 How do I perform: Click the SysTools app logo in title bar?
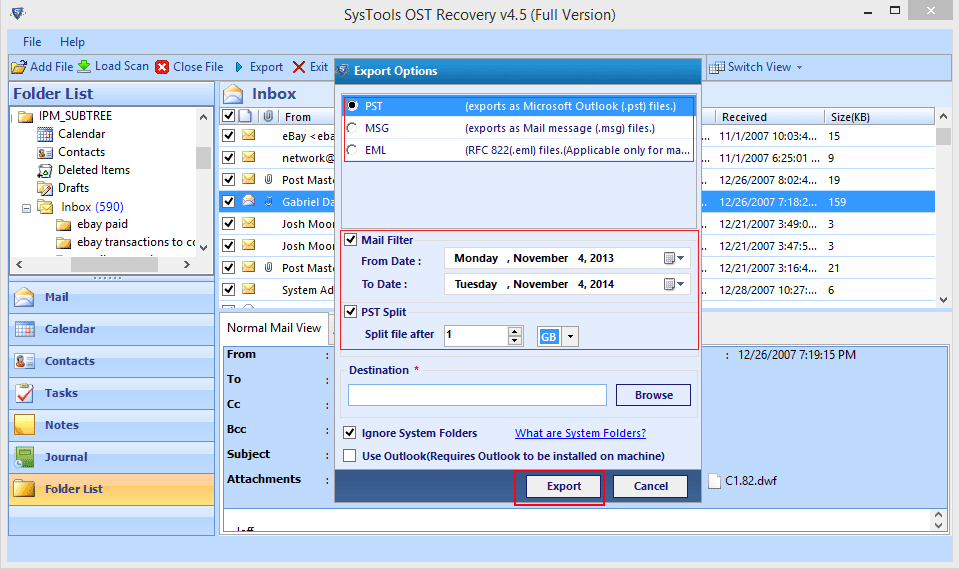(x=18, y=12)
